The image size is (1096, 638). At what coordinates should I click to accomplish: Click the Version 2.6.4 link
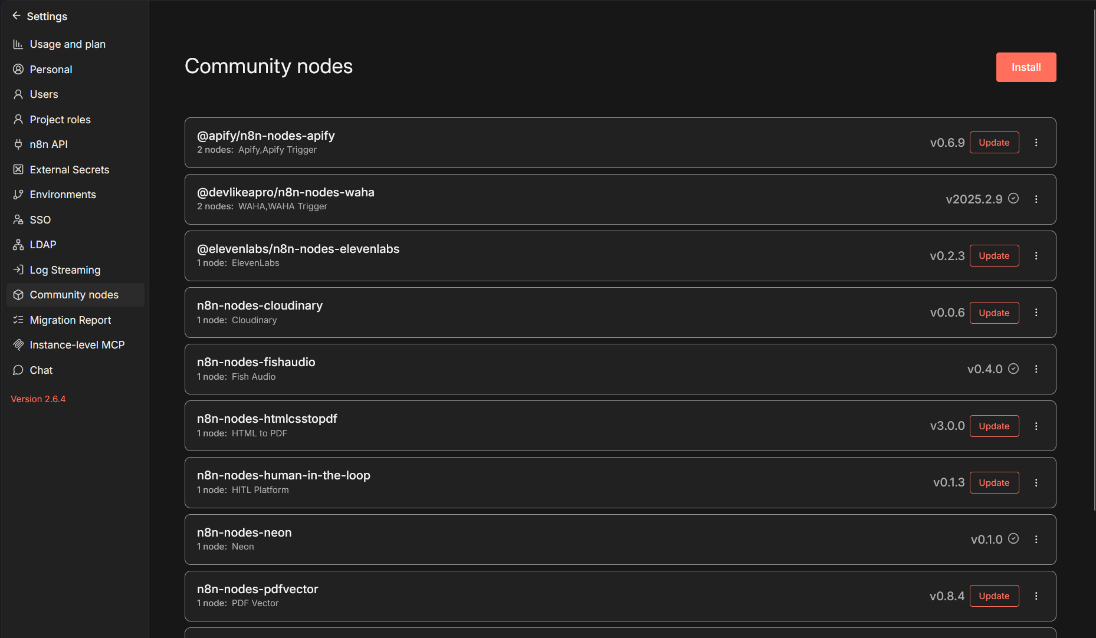[38, 399]
